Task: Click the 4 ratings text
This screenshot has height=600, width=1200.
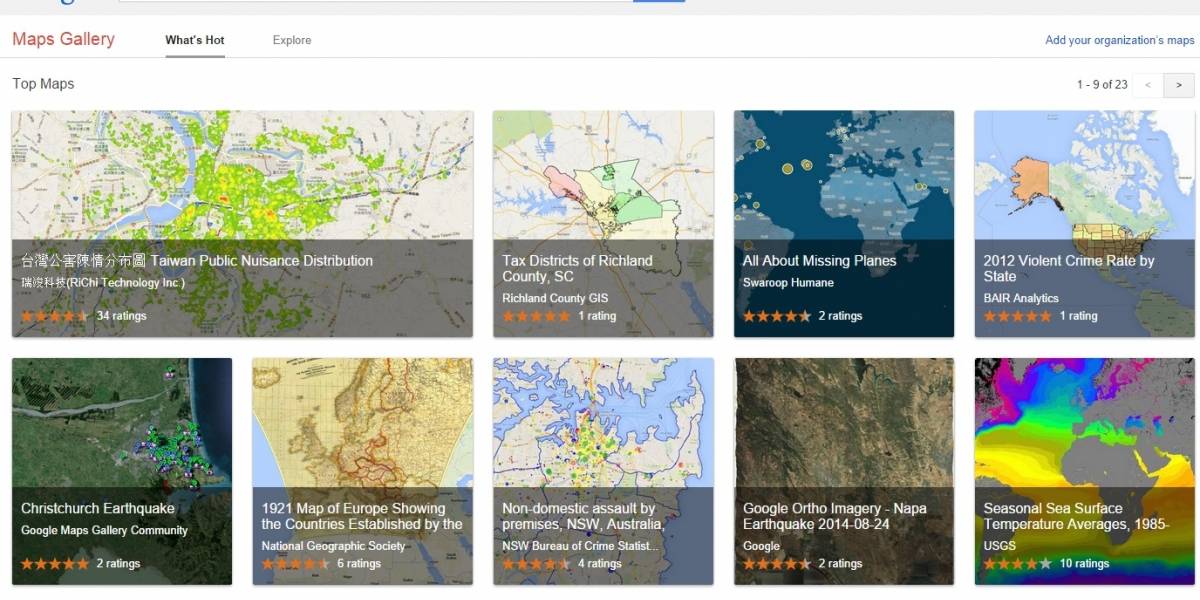Action: tap(599, 564)
